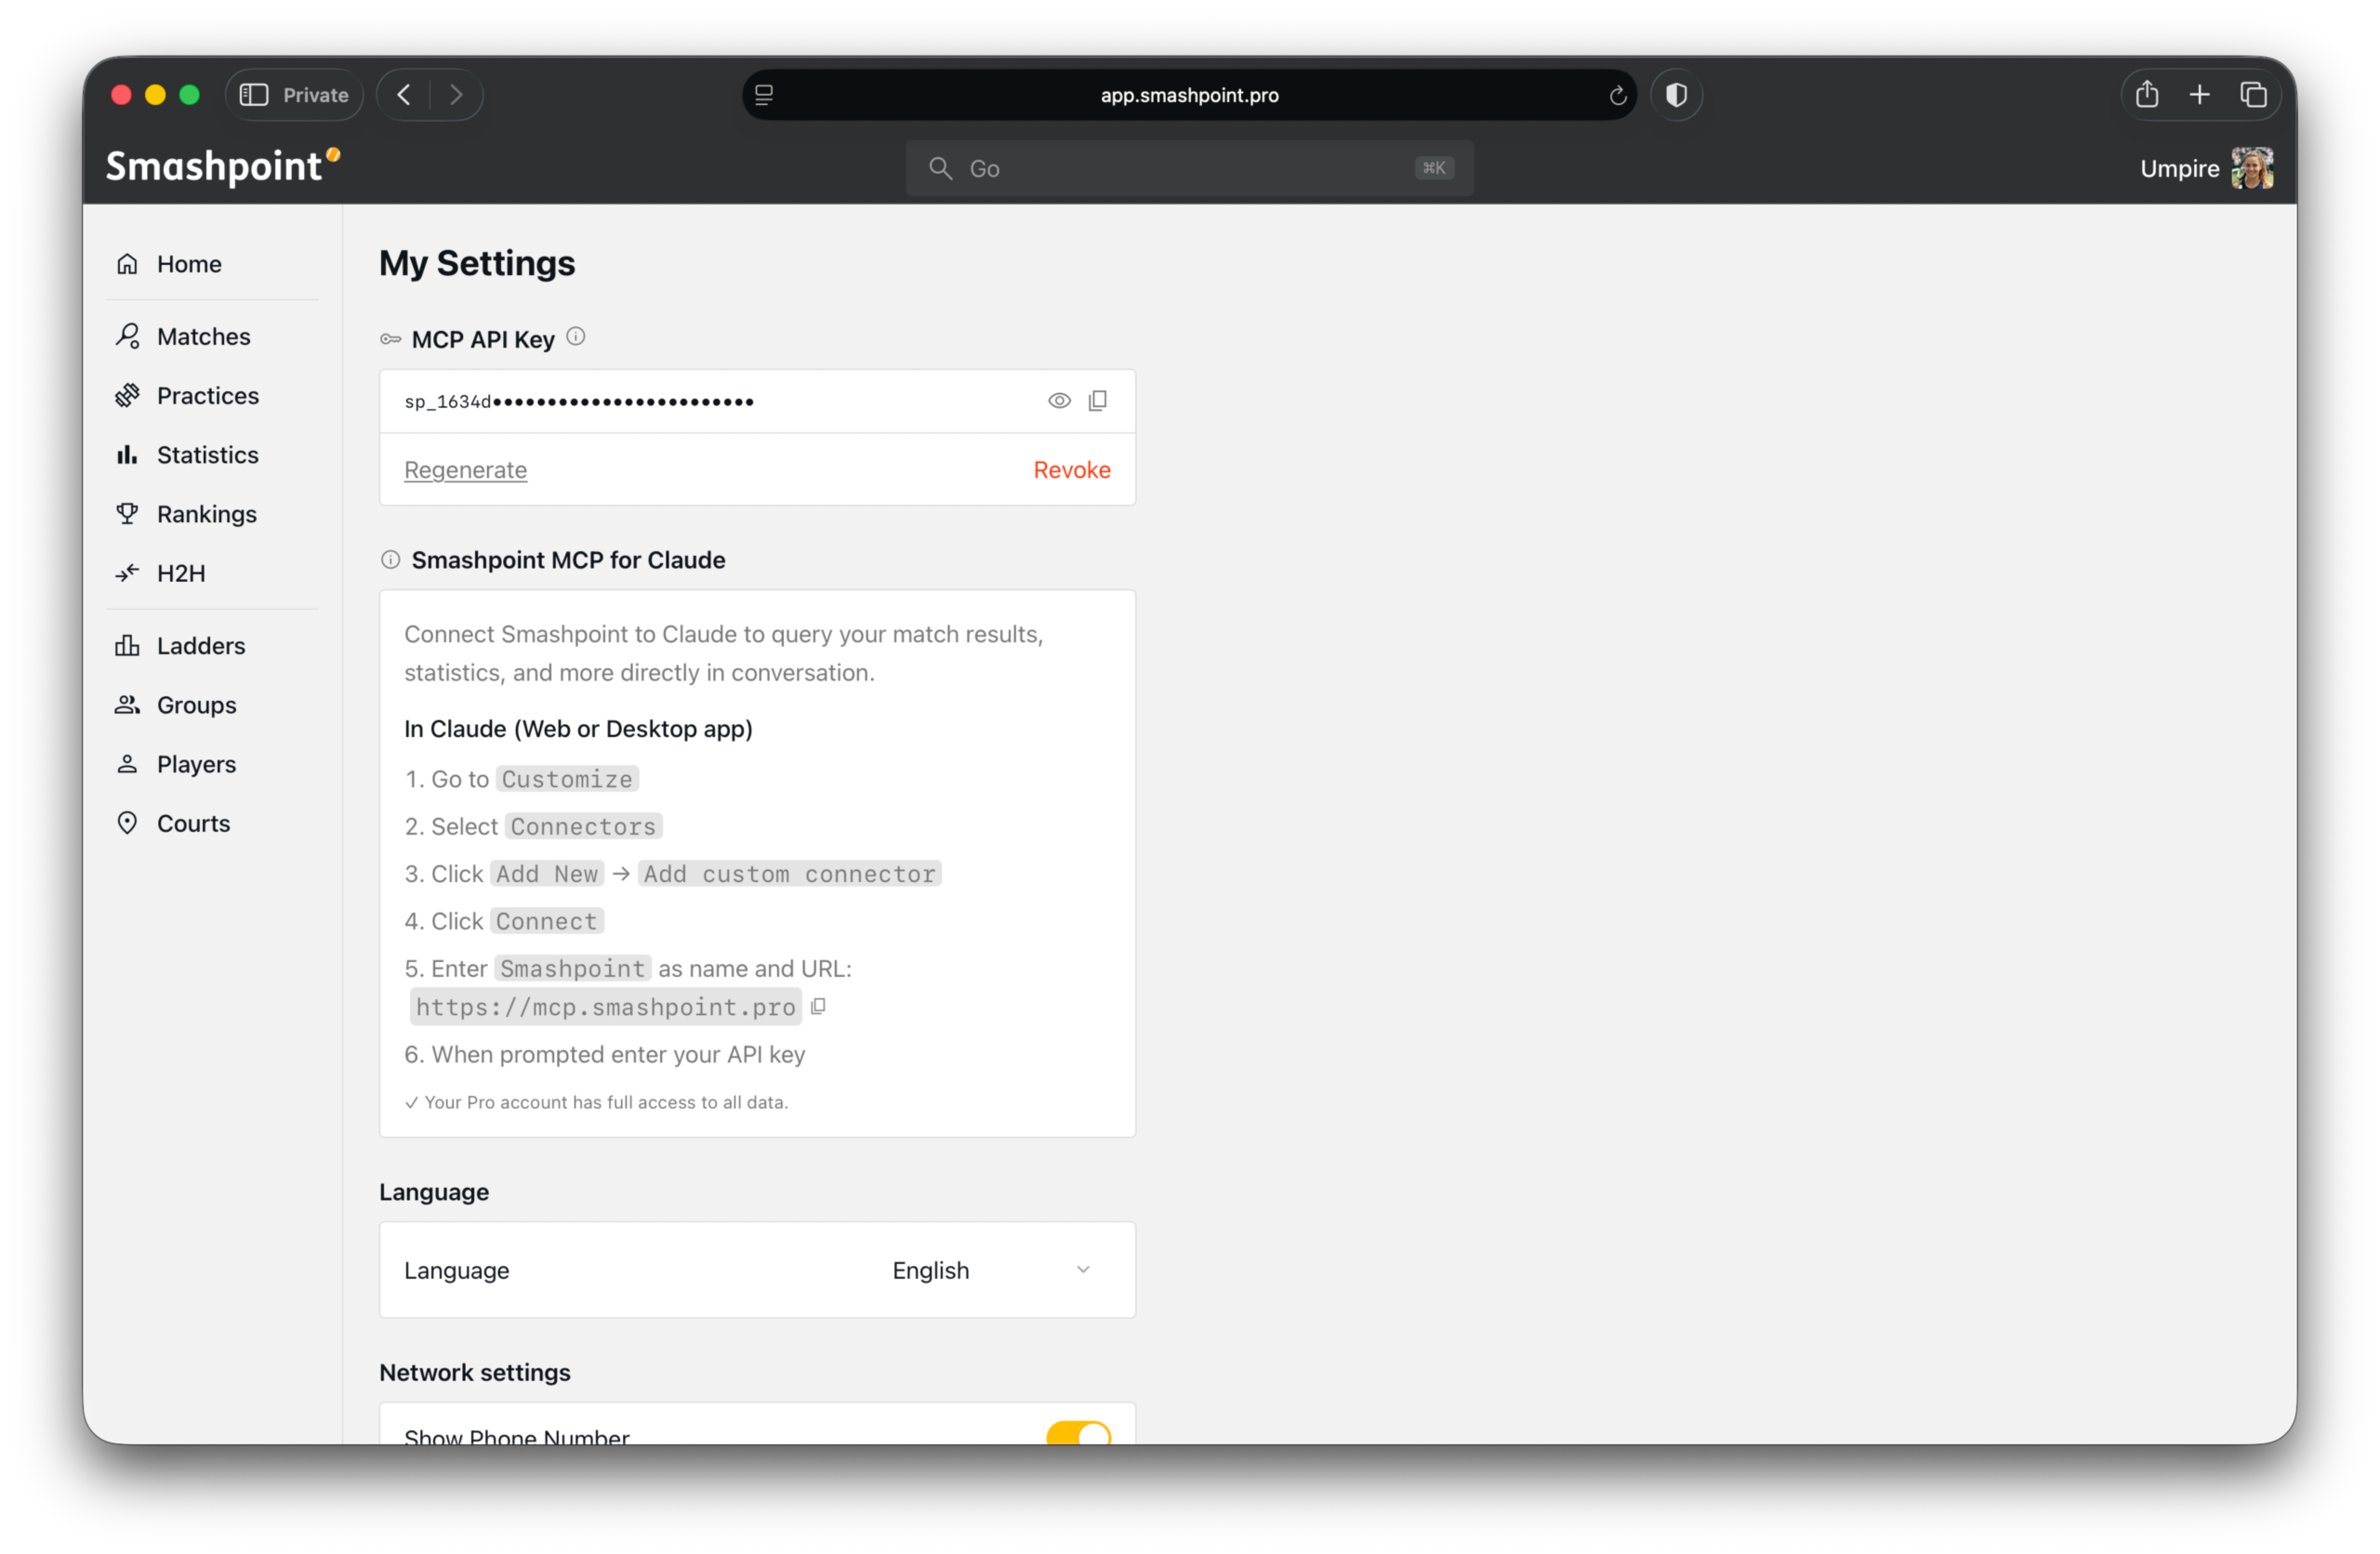Screen dimensions: 2380x1554
Task: Copy the MCP API key
Action: coord(1098,401)
